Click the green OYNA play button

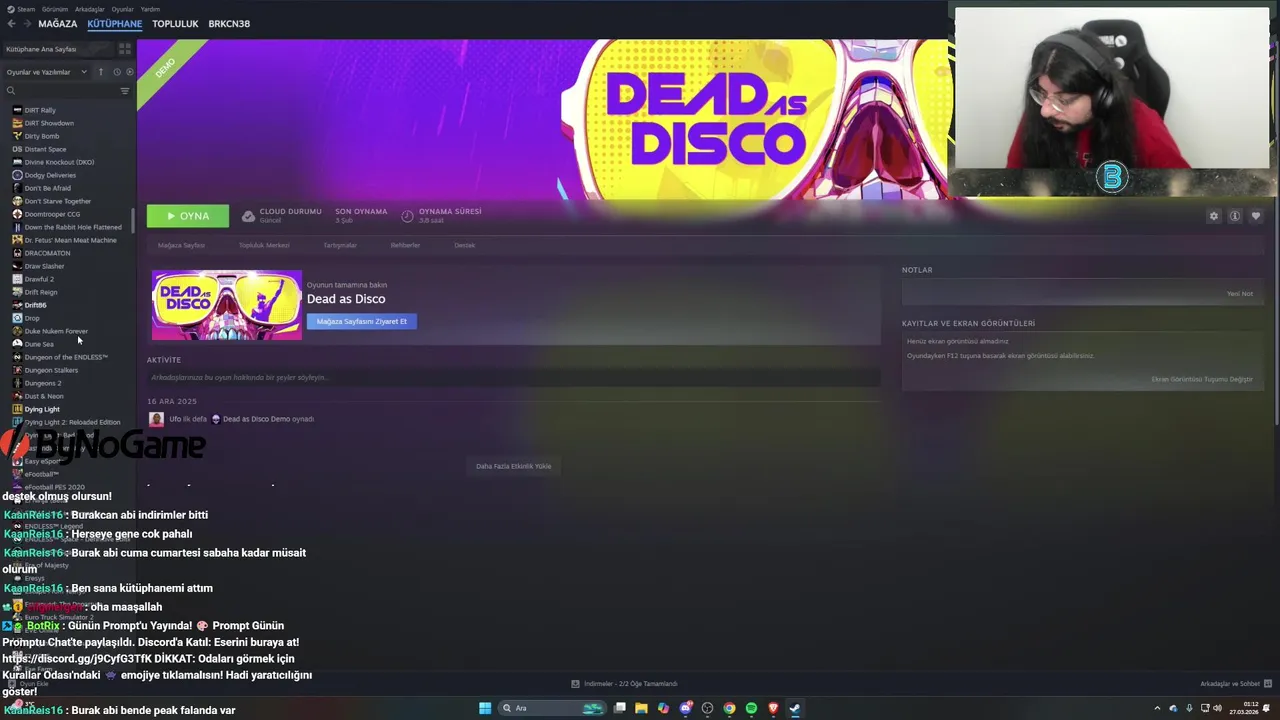coord(188,216)
